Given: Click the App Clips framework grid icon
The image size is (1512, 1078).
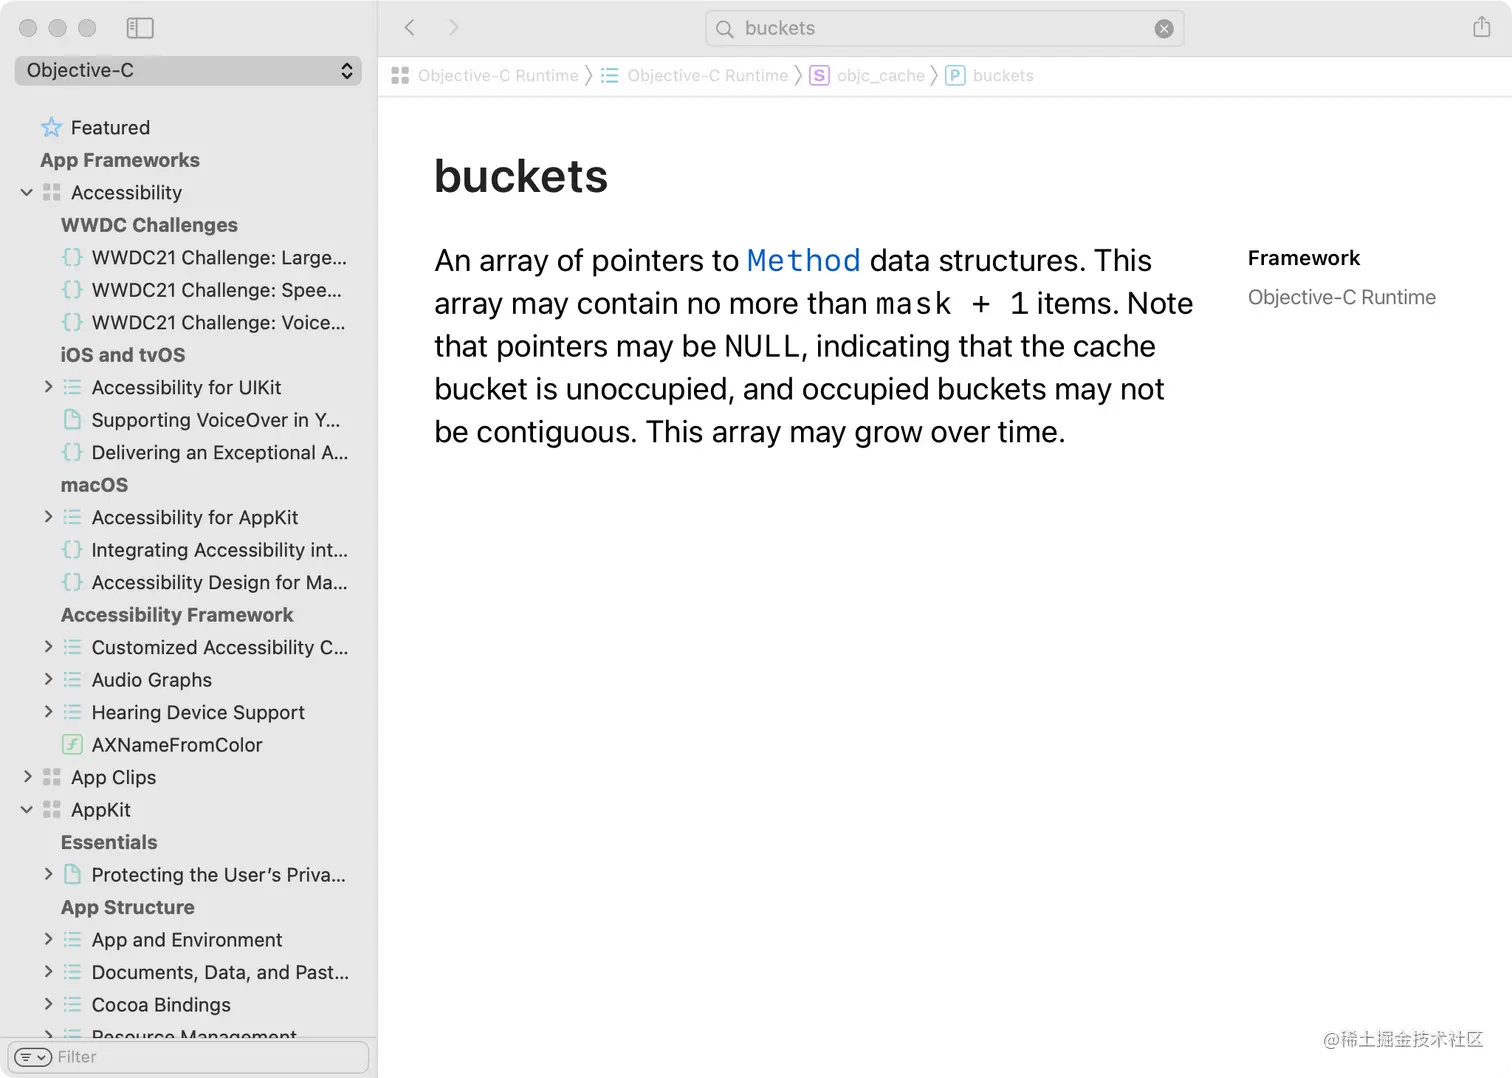Looking at the screenshot, I should click(x=51, y=777).
